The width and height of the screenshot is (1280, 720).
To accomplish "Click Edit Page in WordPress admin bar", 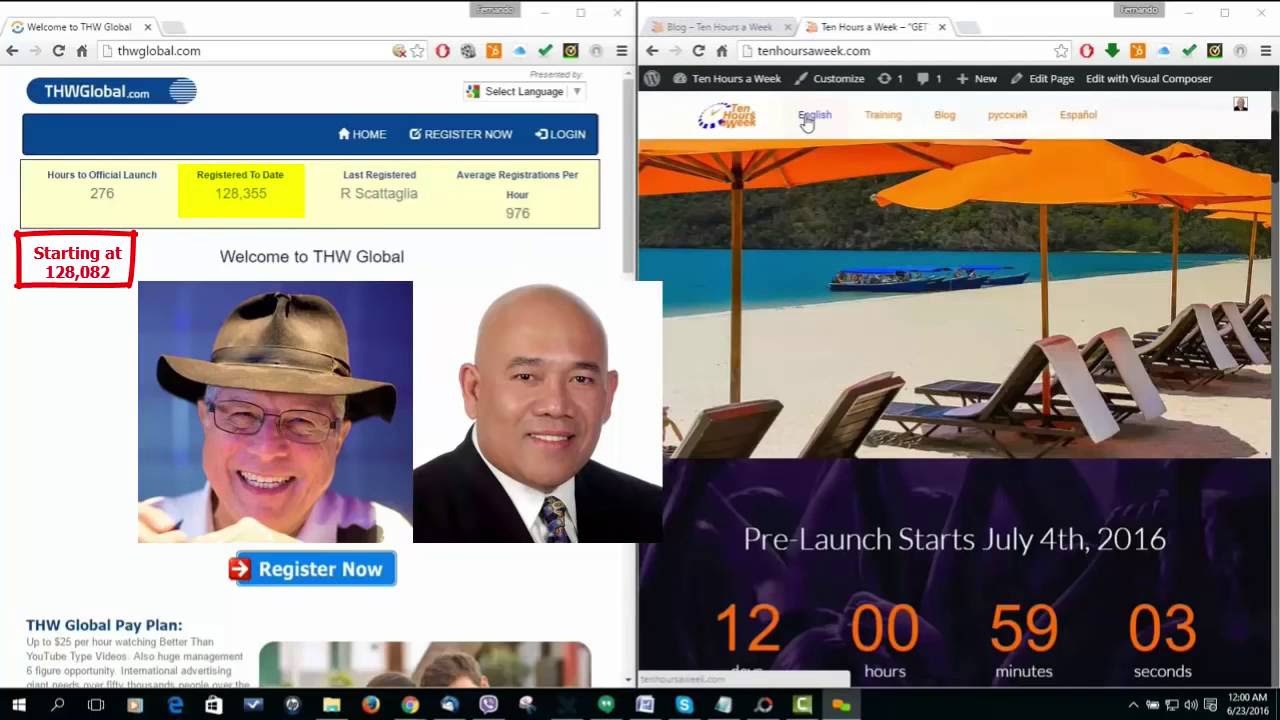I will [1042, 78].
